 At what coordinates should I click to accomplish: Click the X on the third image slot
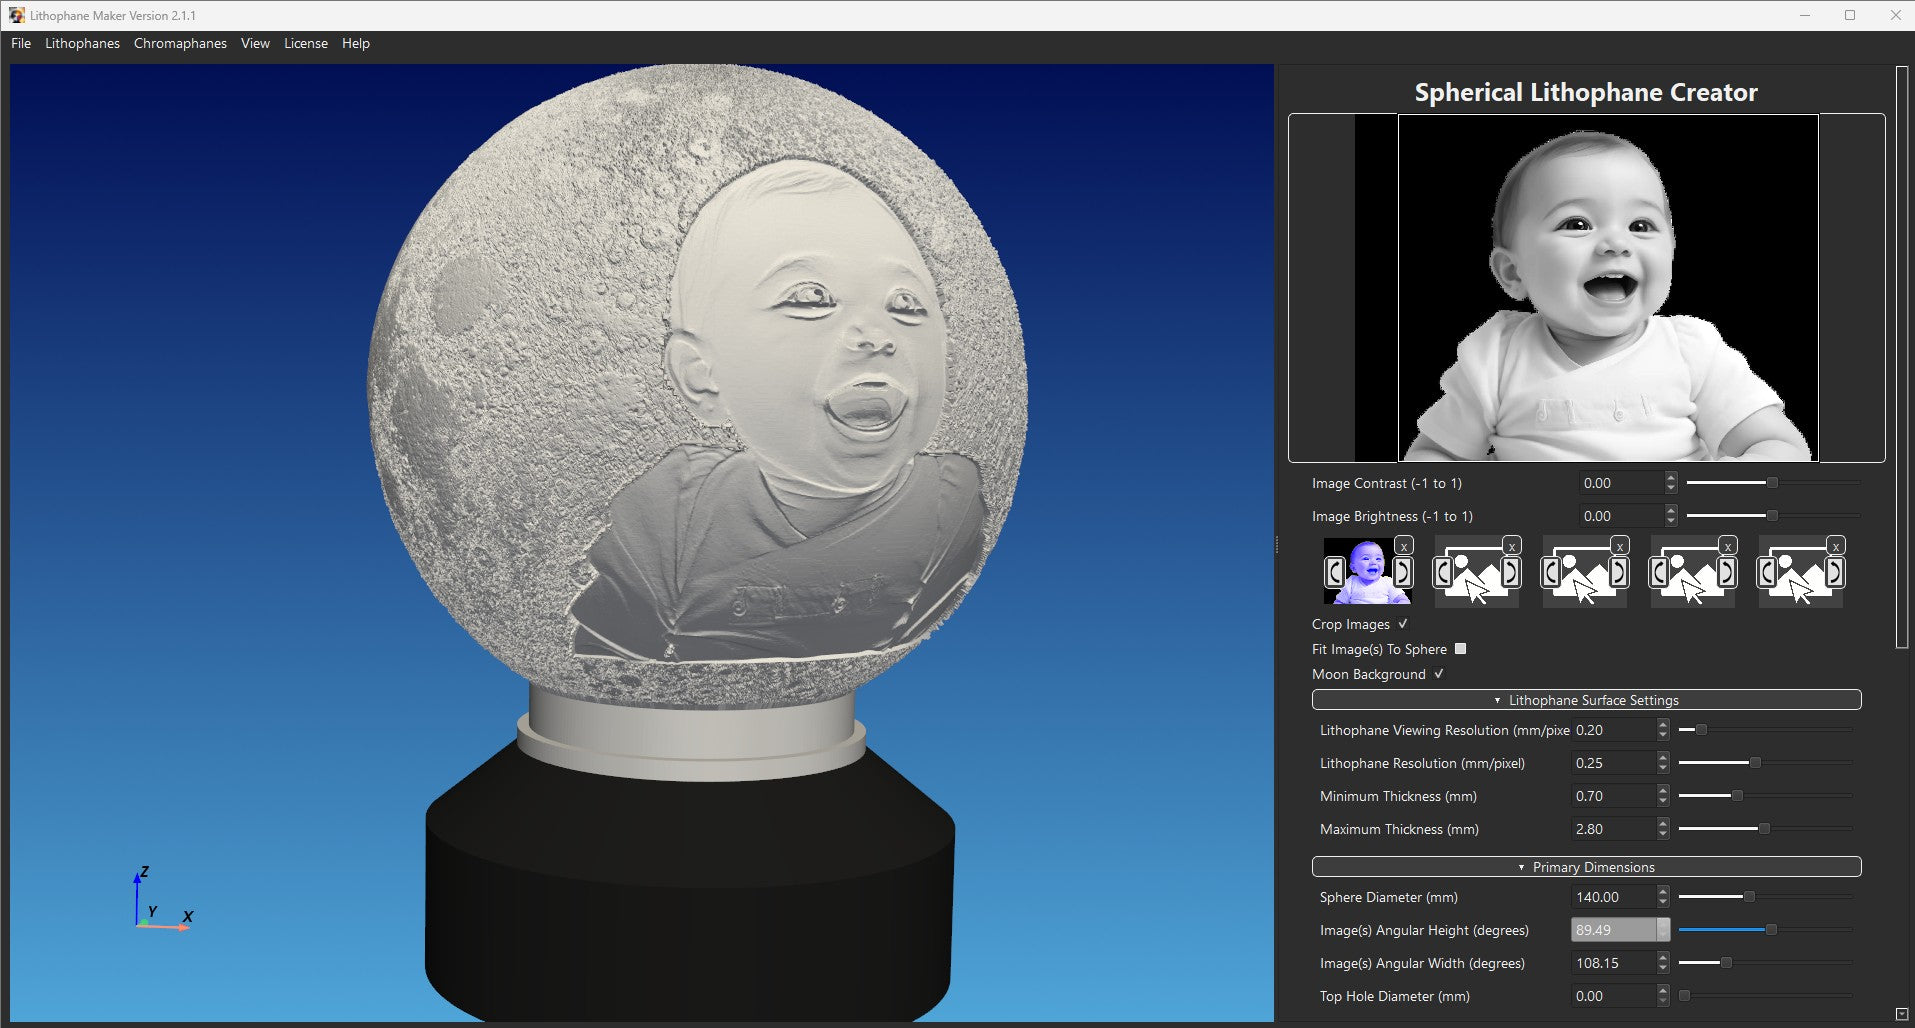click(x=1620, y=547)
